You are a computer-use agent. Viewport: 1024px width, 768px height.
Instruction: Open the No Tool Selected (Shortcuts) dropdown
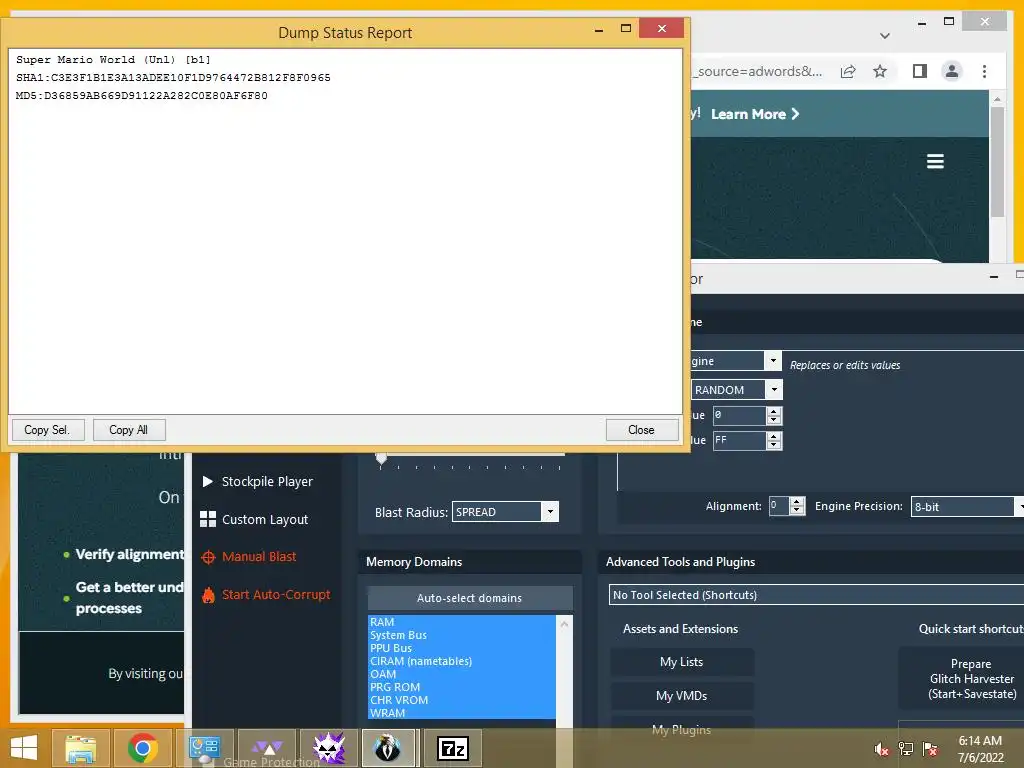point(816,595)
